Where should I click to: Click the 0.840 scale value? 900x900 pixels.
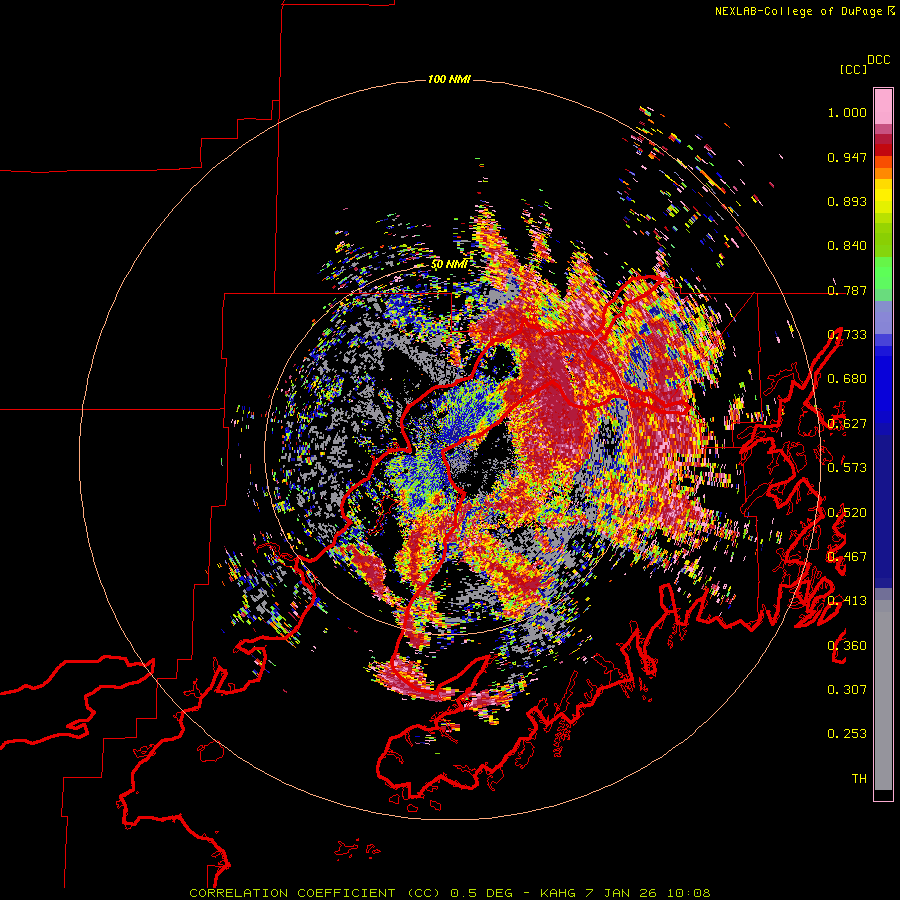coord(847,246)
